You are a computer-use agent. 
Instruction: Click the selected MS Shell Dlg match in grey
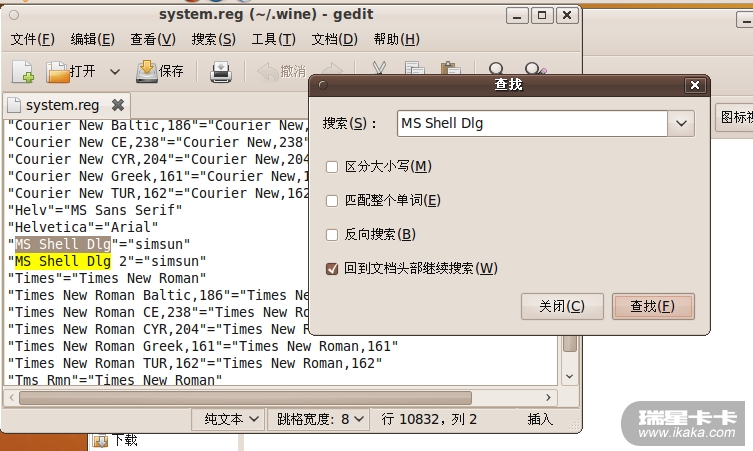63,244
